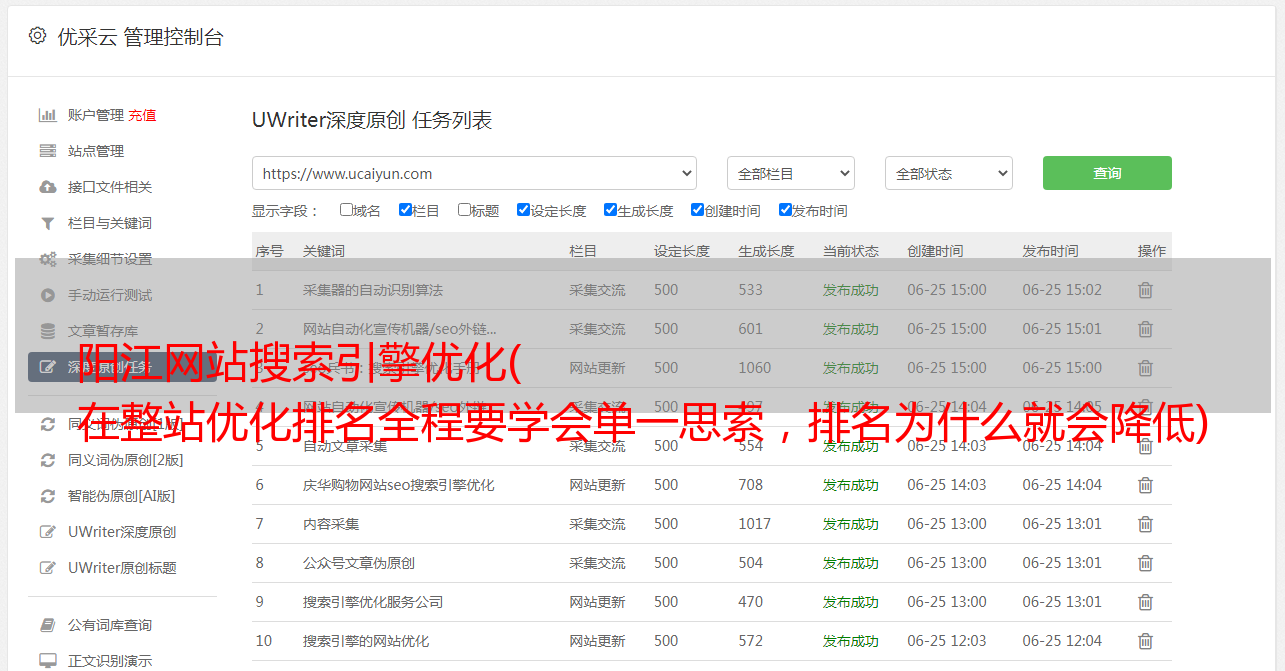Click the book icon for 公有词库查询
This screenshot has width=1285, height=671.
(47, 625)
